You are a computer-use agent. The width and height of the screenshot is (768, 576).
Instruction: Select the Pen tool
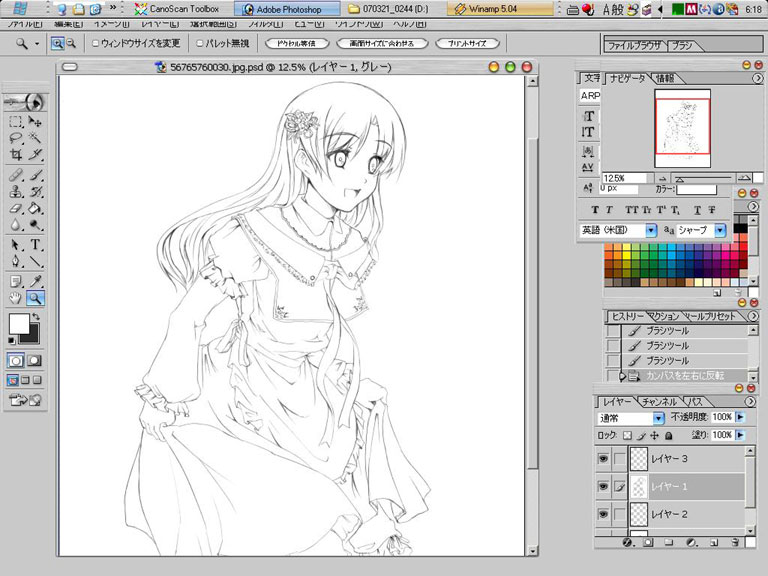(16, 261)
